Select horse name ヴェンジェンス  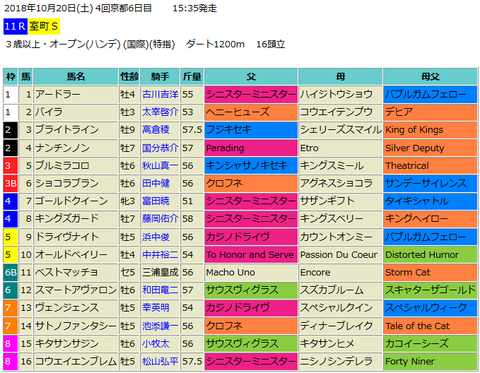click(x=67, y=308)
